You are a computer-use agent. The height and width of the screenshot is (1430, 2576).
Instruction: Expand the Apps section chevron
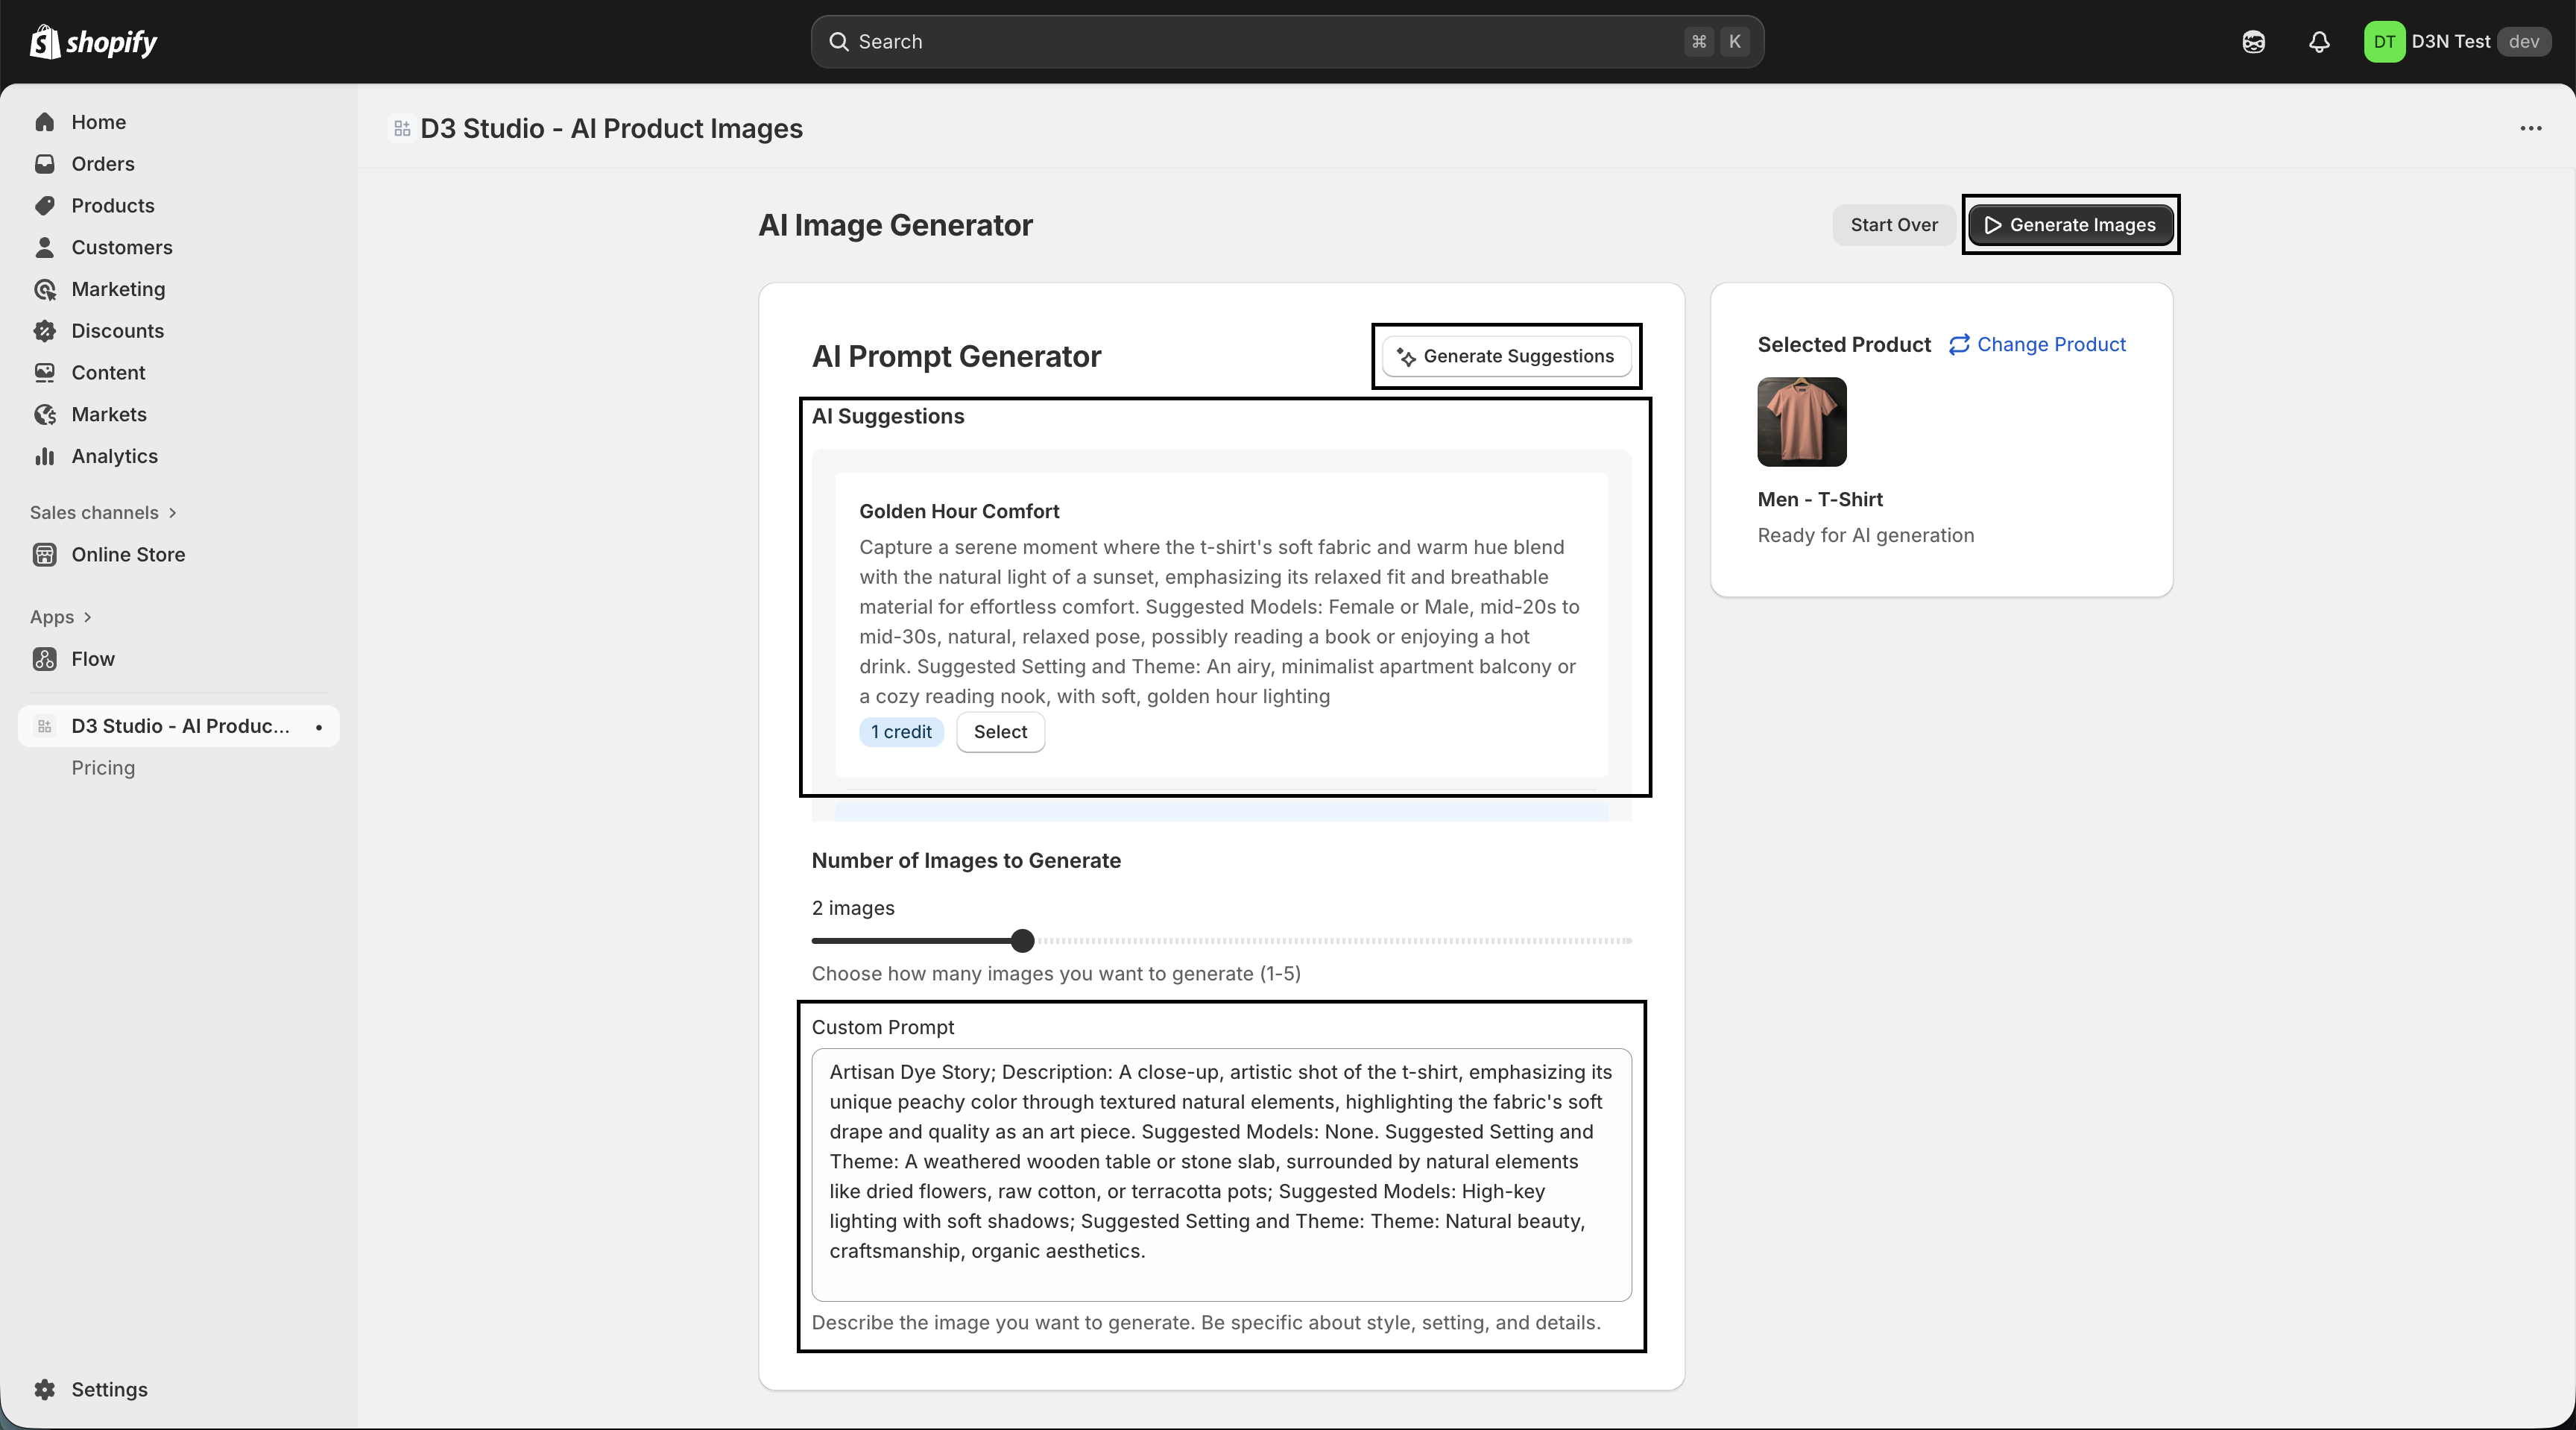[88, 617]
